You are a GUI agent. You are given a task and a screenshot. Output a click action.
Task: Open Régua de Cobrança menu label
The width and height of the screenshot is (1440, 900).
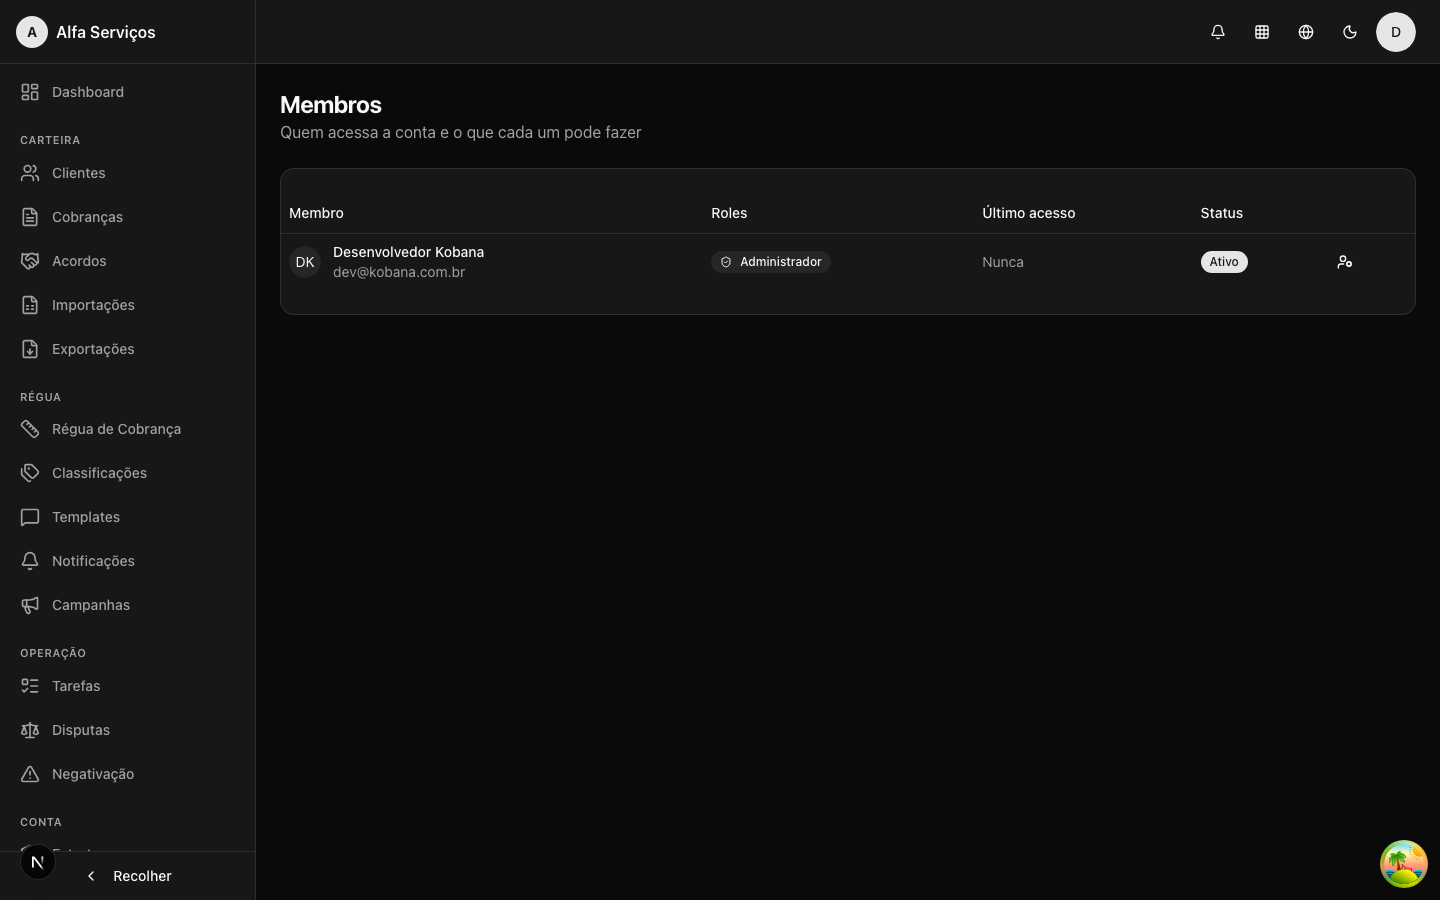pos(116,429)
